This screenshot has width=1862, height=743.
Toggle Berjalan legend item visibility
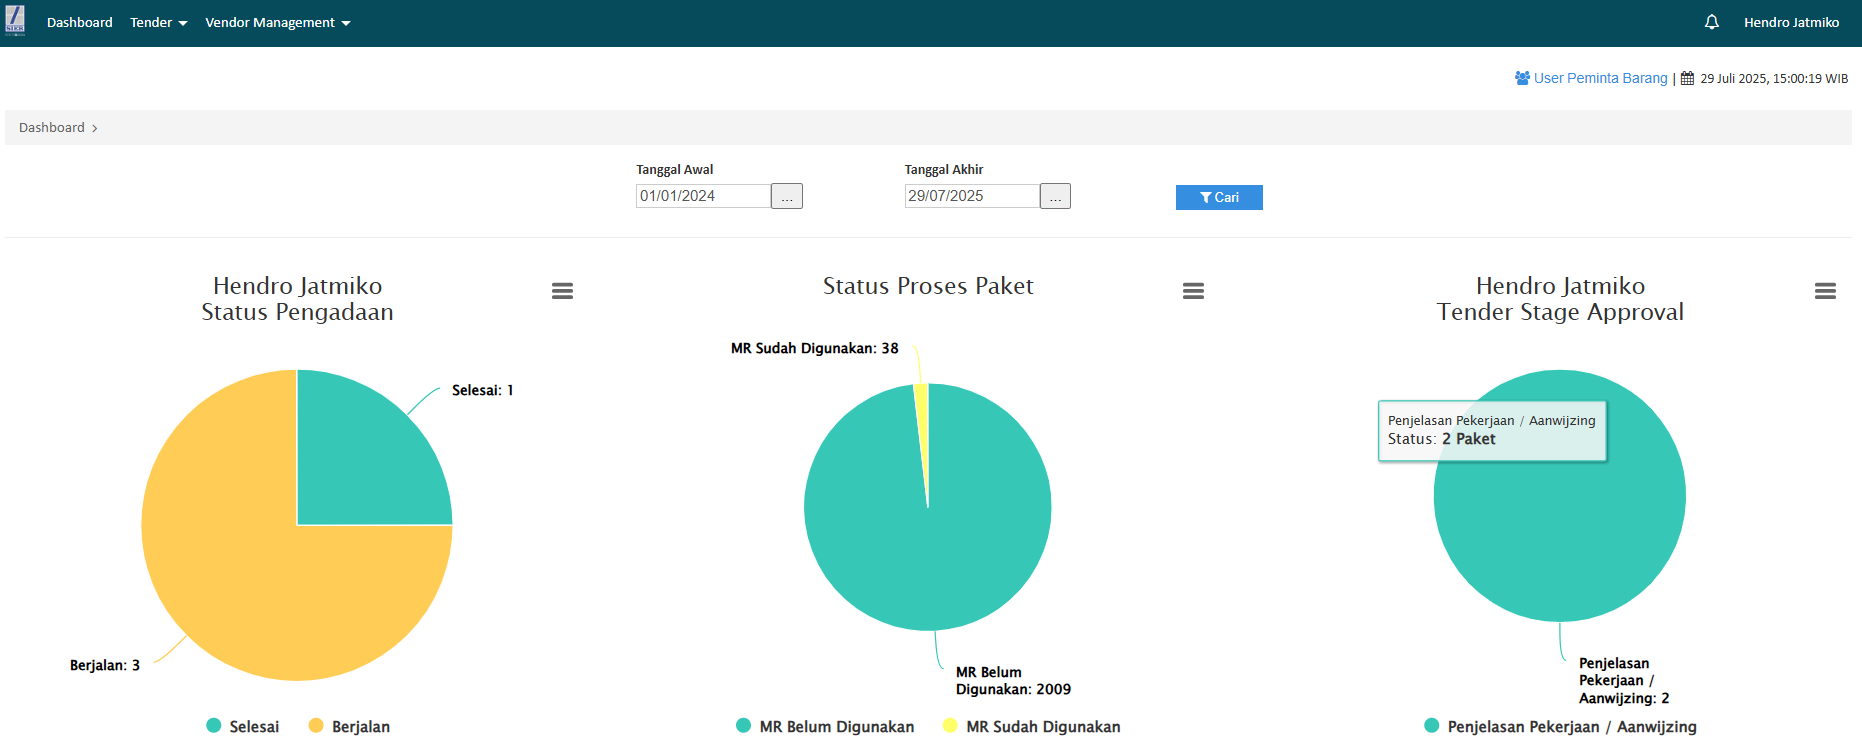click(x=349, y=726)
